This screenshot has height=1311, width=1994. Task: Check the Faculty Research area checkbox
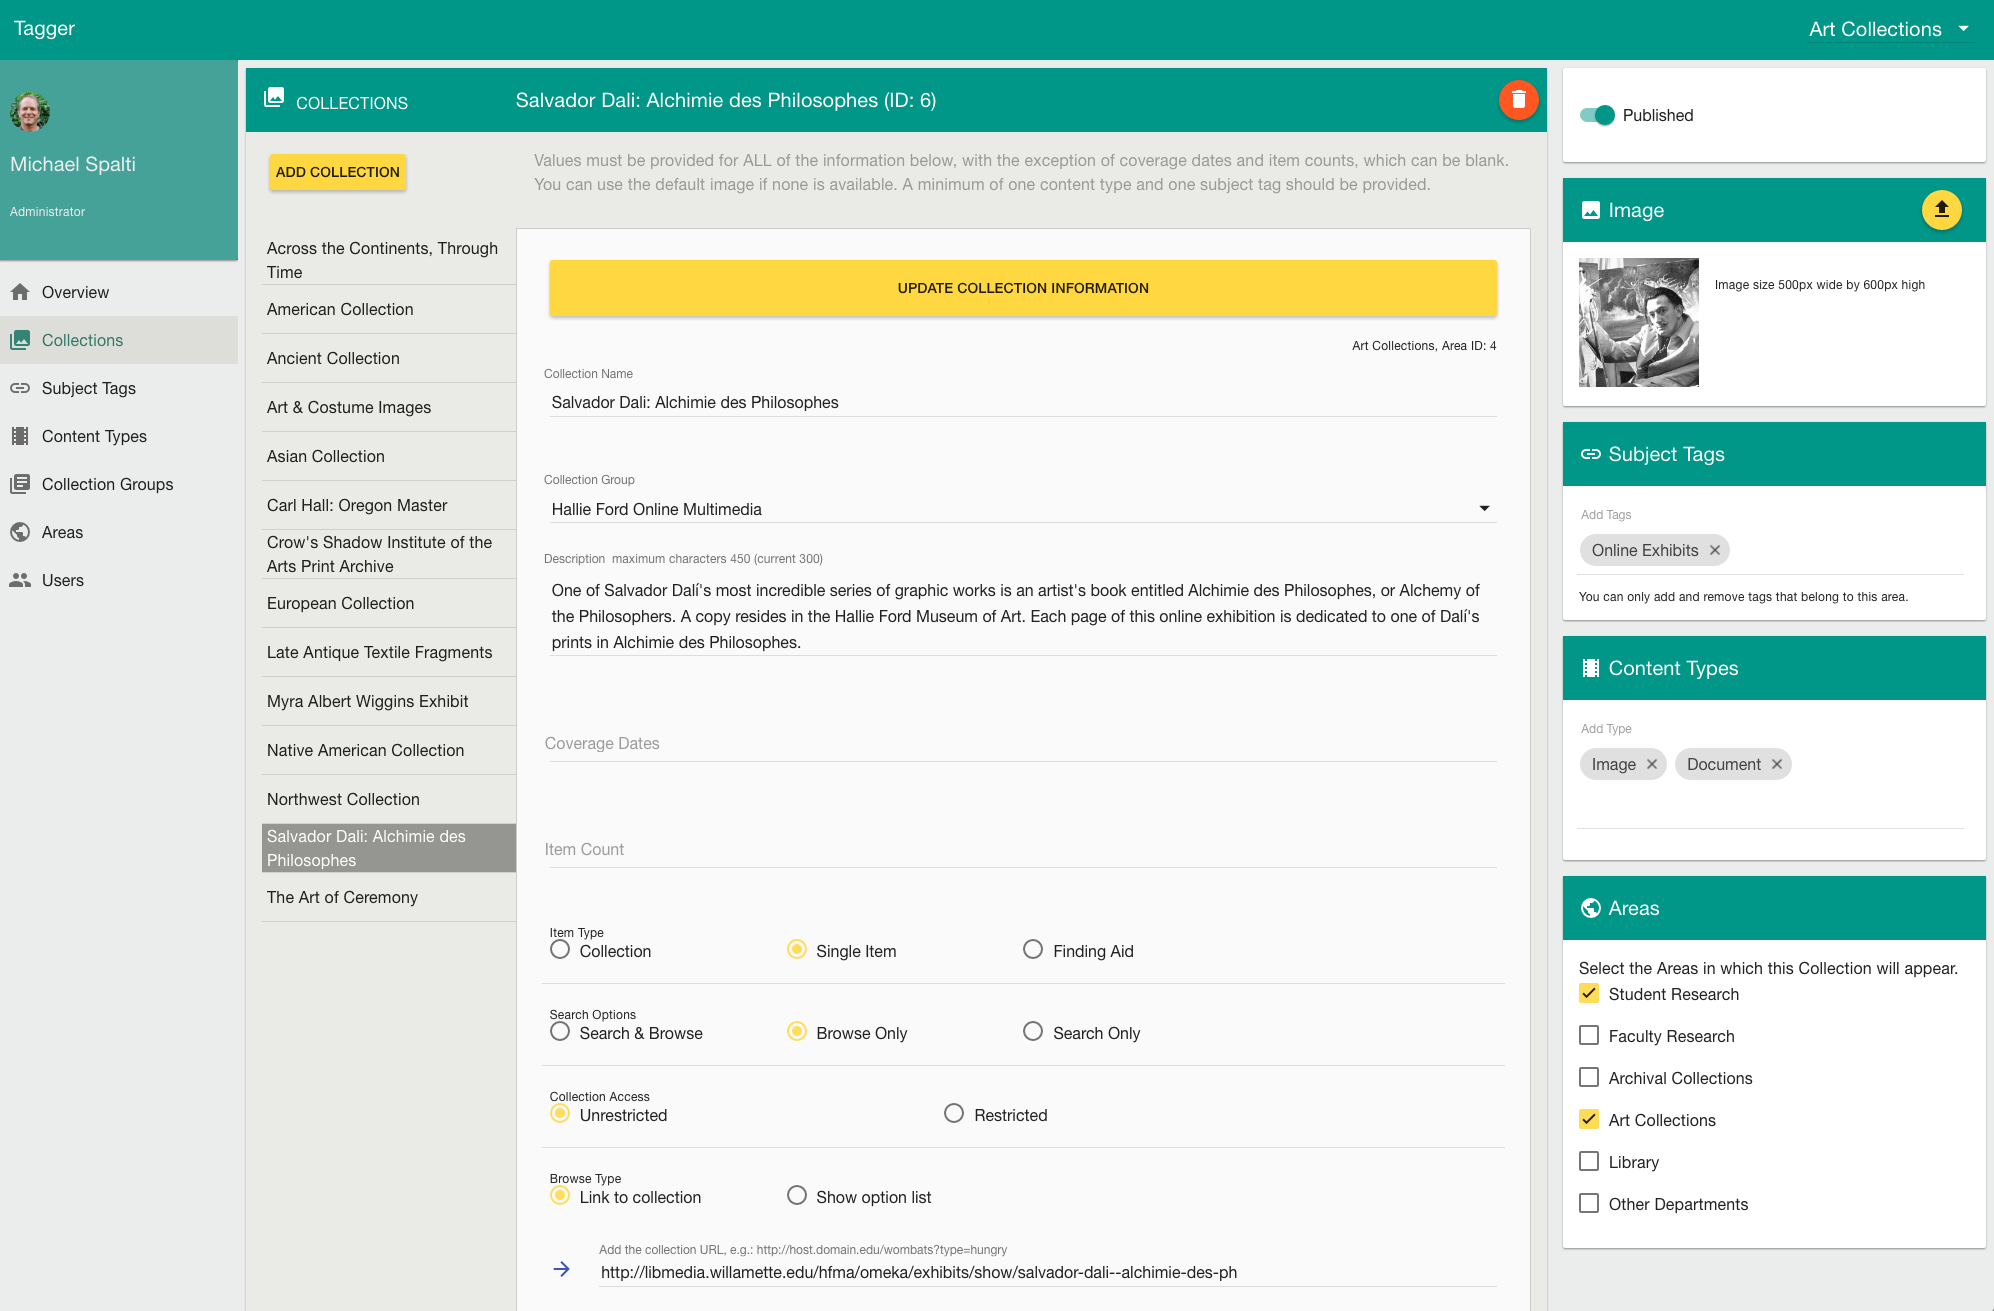click(1588, 1035)
